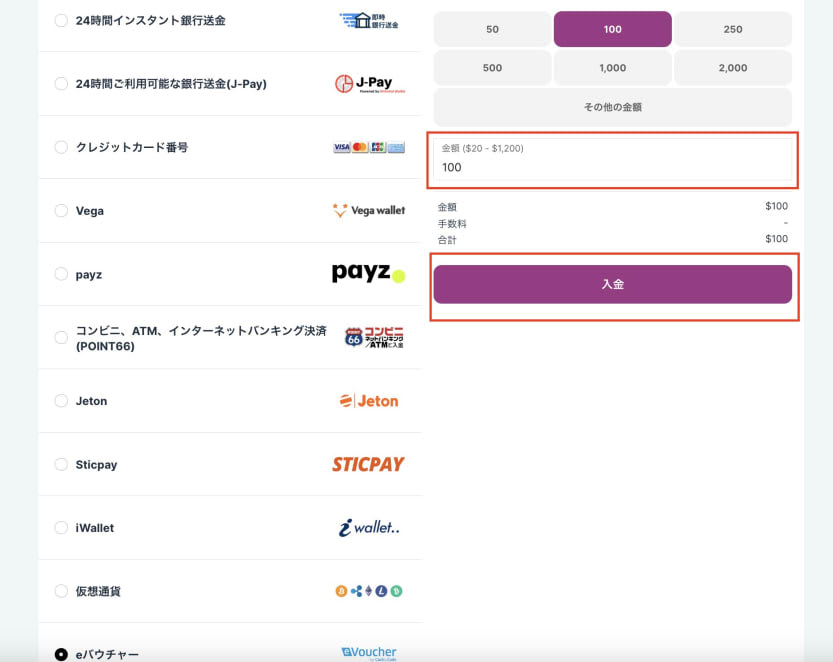Screen dimensions: 833x662
Task: Focus the 金額 ($20 - $1,200) input field
Action: 613,160
